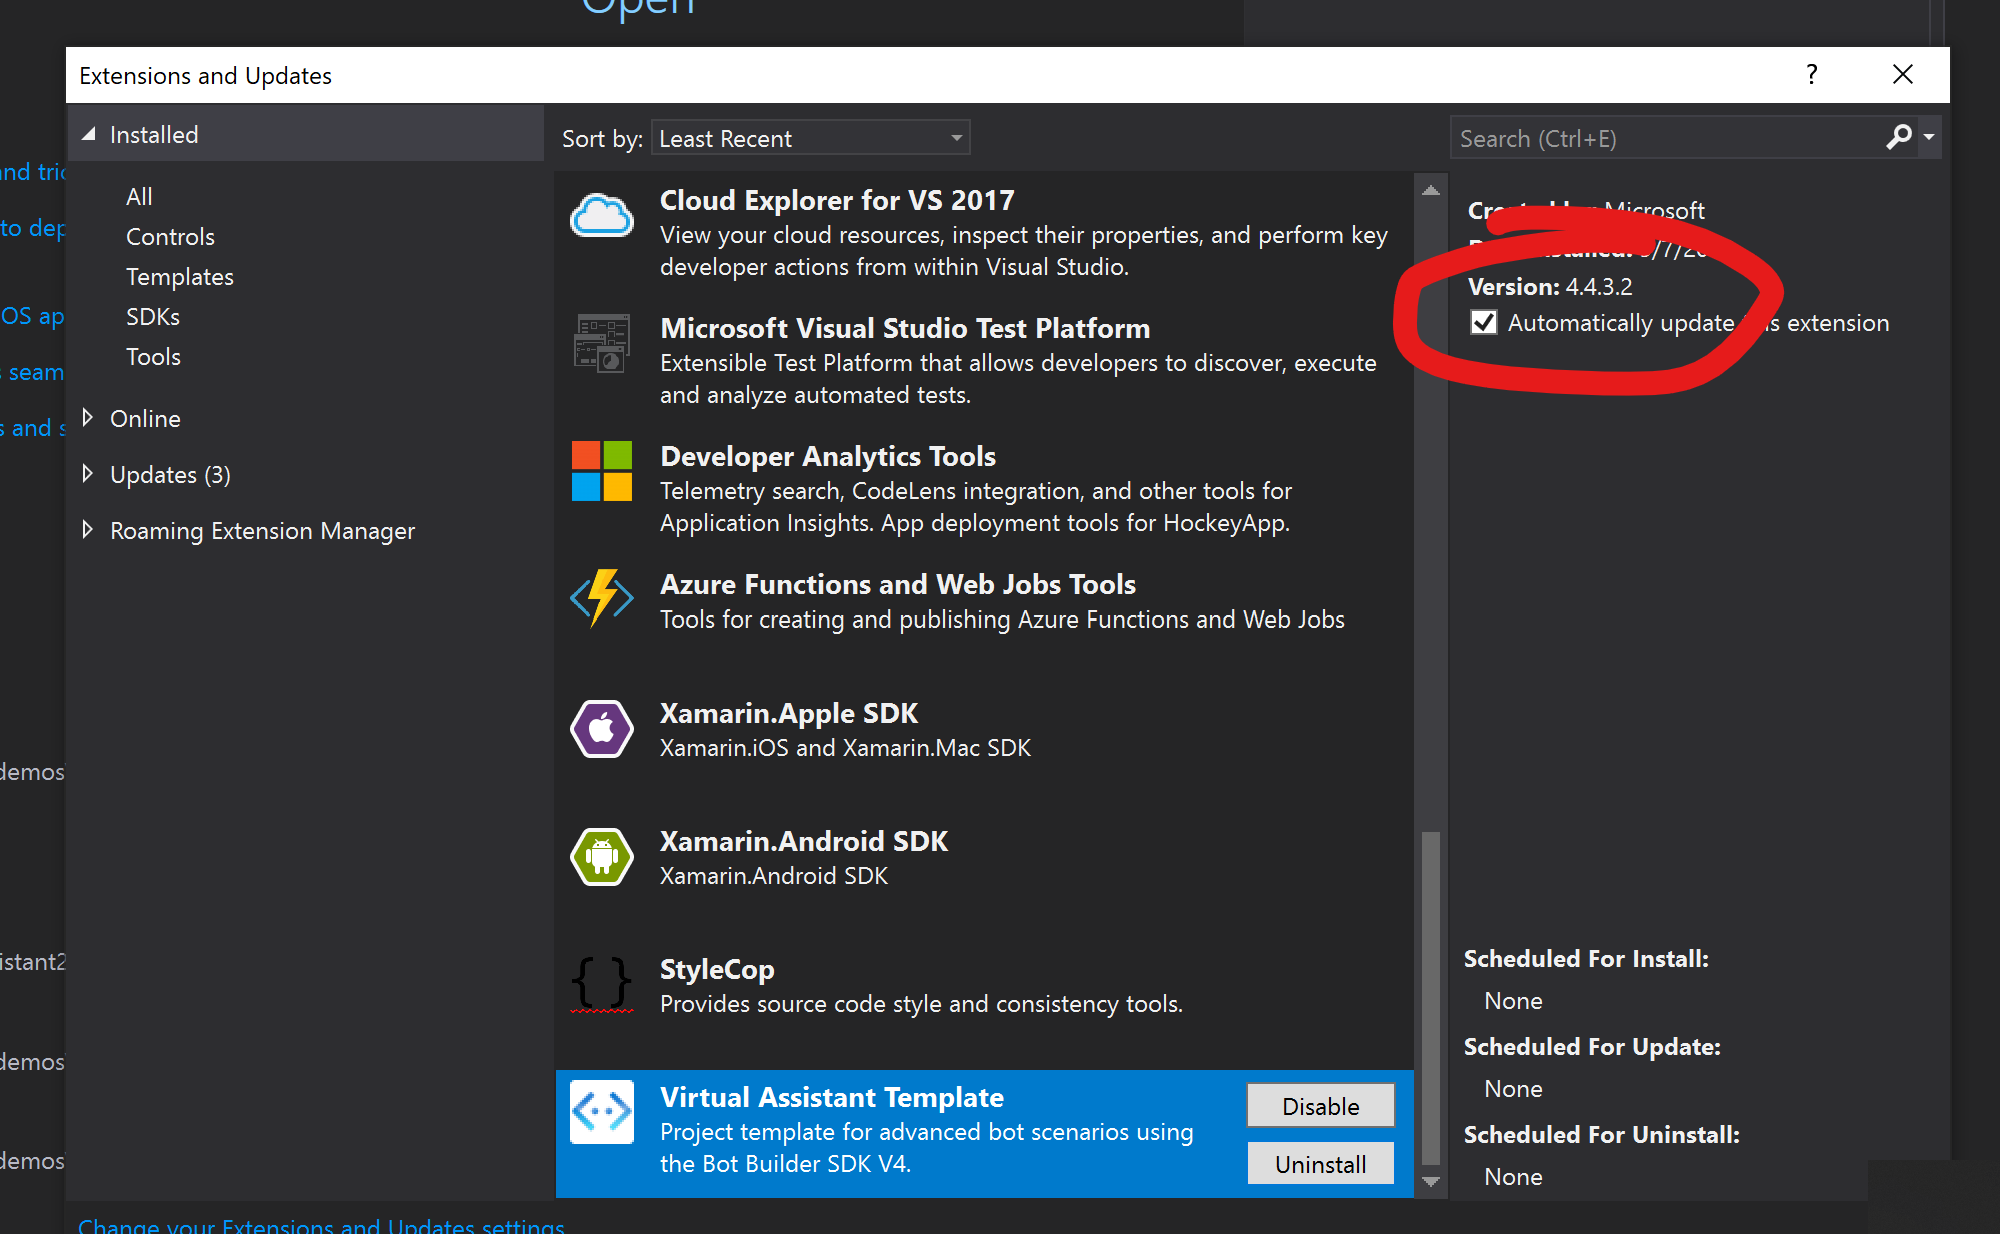Select the Developer Analytics Tools icon

tap(599, 472)
